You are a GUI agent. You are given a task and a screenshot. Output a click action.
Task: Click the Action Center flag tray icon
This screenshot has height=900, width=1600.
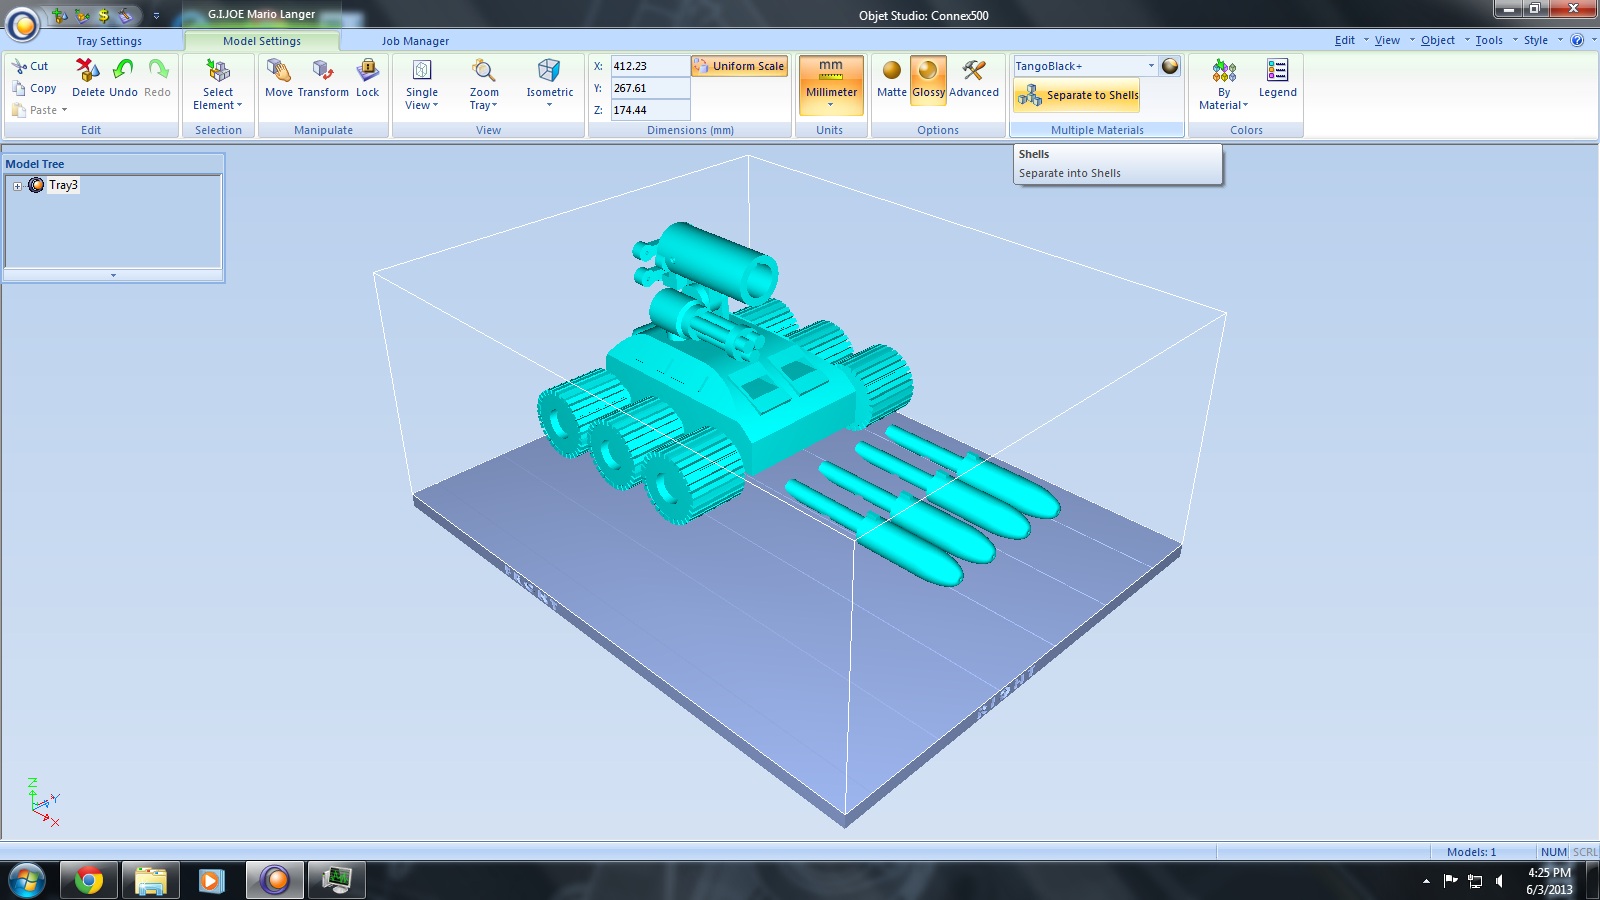[x=1450, y=881]
